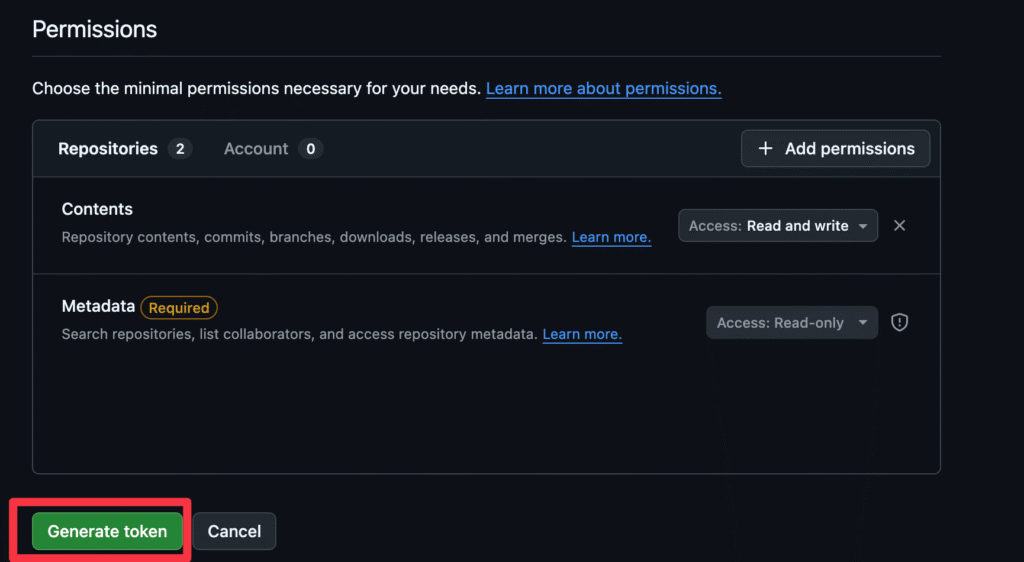Image resolution: width=1024 pixels, height=562 pixels.
Task: Follow the Learn more link under Contents
Action: 611,237
